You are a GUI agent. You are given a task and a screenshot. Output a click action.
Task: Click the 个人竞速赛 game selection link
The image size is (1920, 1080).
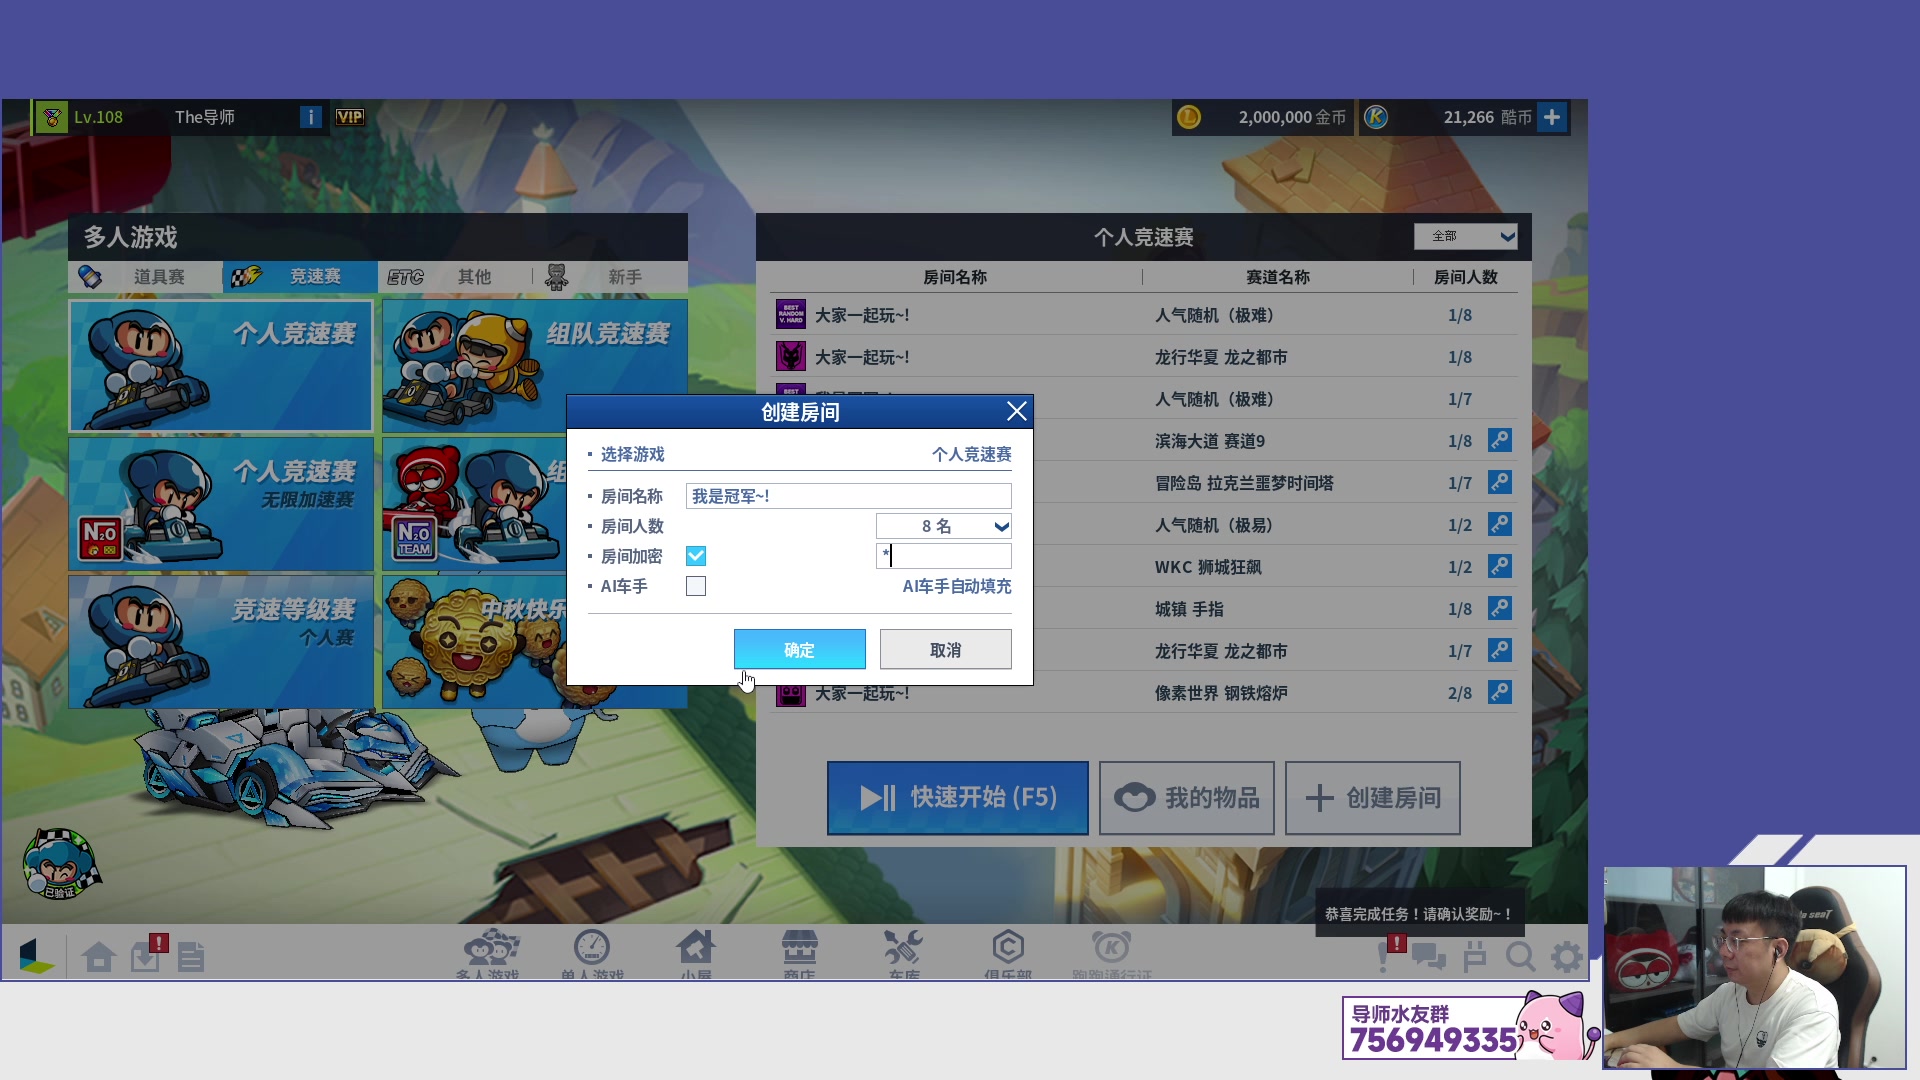click(x=971, y=454)
